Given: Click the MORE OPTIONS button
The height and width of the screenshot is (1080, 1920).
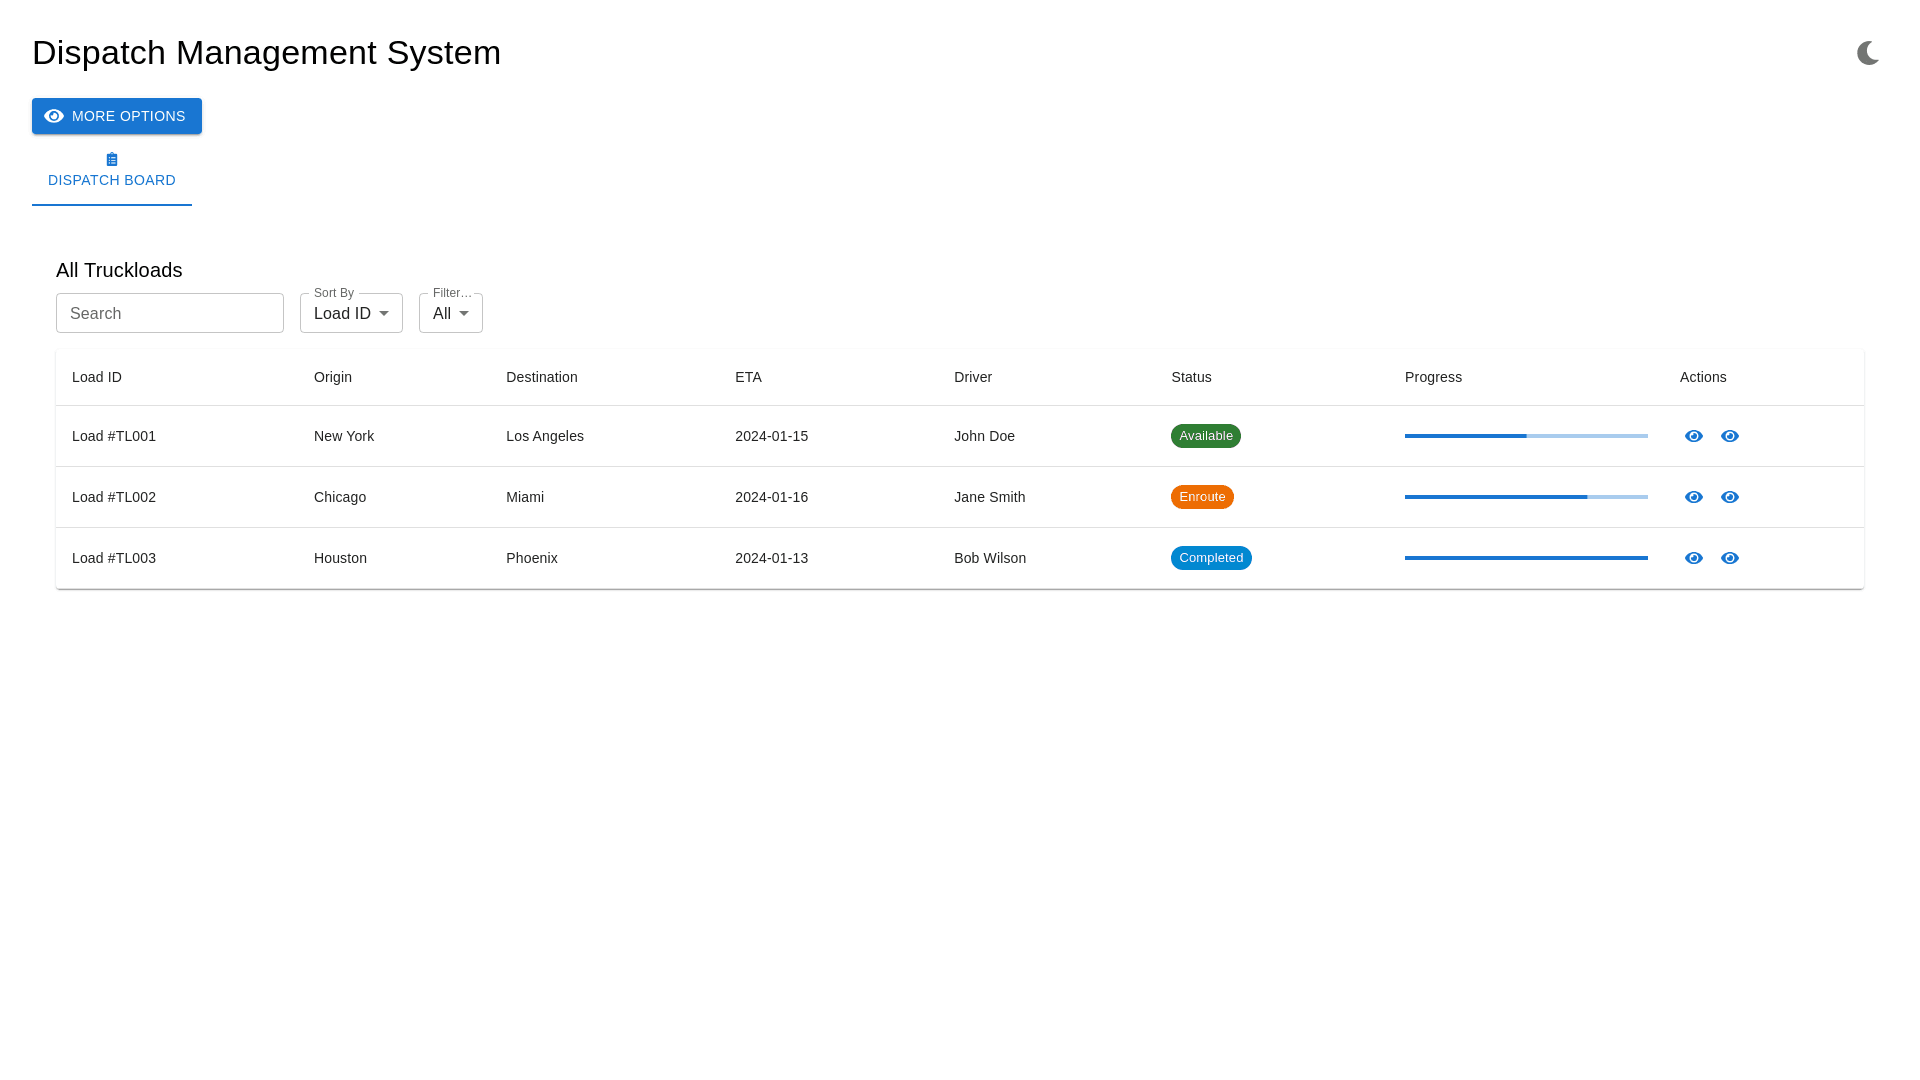Looking at the screenshot, I should pyautogui.click(x=117, y=116).
